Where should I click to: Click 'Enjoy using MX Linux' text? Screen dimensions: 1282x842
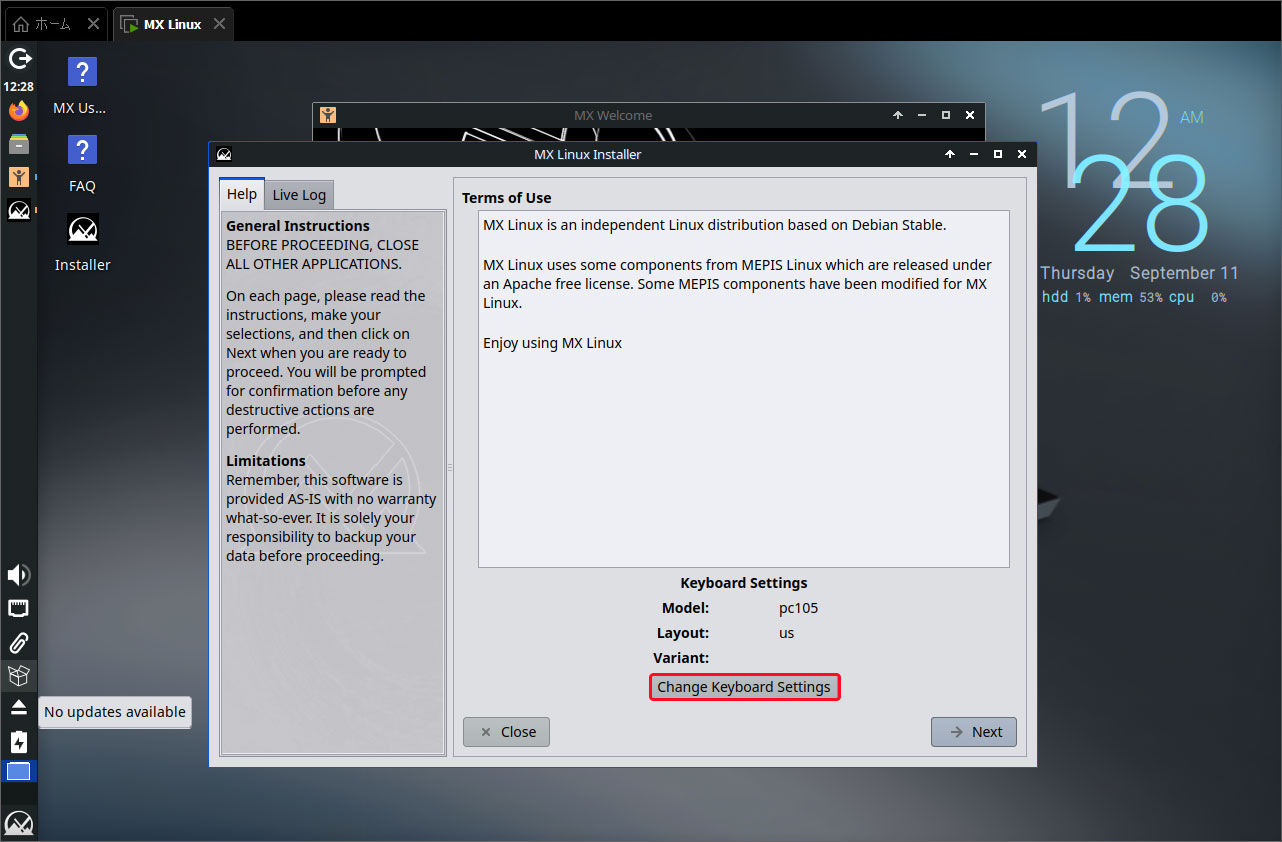tap(552, 343)
